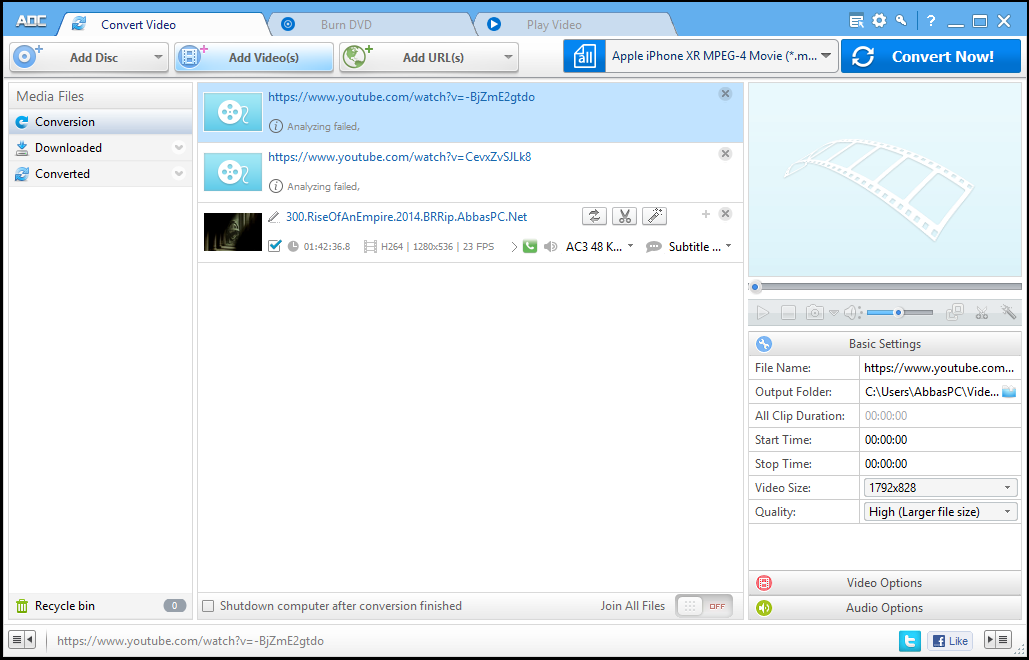
Task: Play the preview video
Action: (x=763, y=313)
